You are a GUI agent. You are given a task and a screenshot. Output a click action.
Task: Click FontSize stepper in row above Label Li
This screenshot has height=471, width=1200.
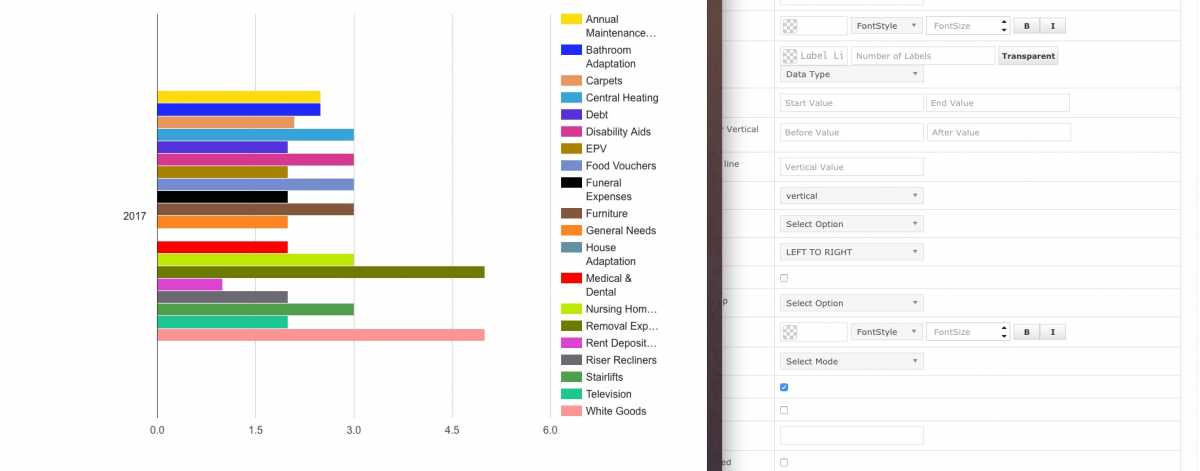1004,25
